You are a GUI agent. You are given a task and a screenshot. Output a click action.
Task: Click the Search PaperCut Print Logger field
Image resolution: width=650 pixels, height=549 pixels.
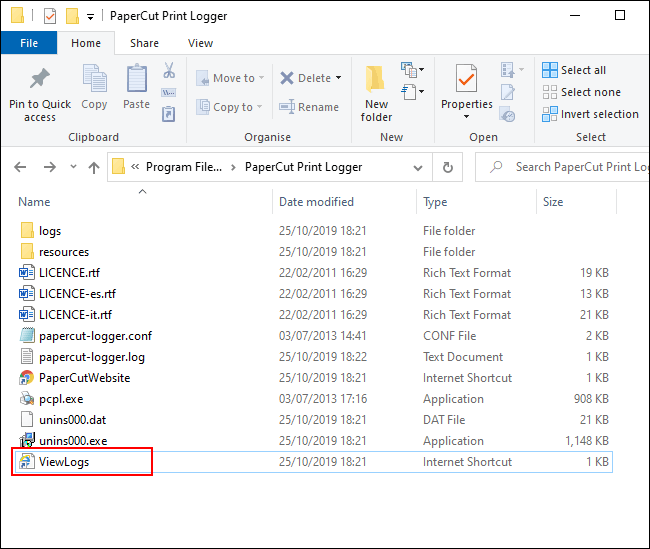coord(563,167)
